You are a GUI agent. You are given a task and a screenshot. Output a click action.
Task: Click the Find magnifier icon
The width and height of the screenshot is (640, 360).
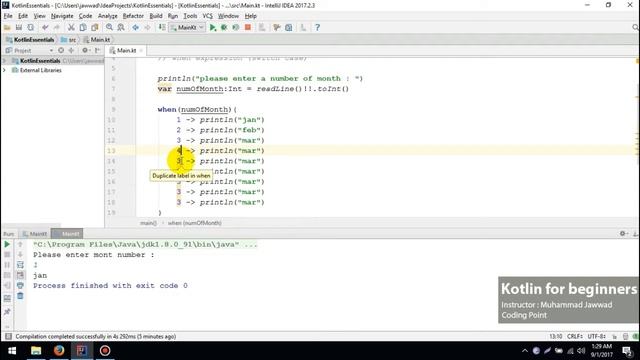[x=109, y=27]
